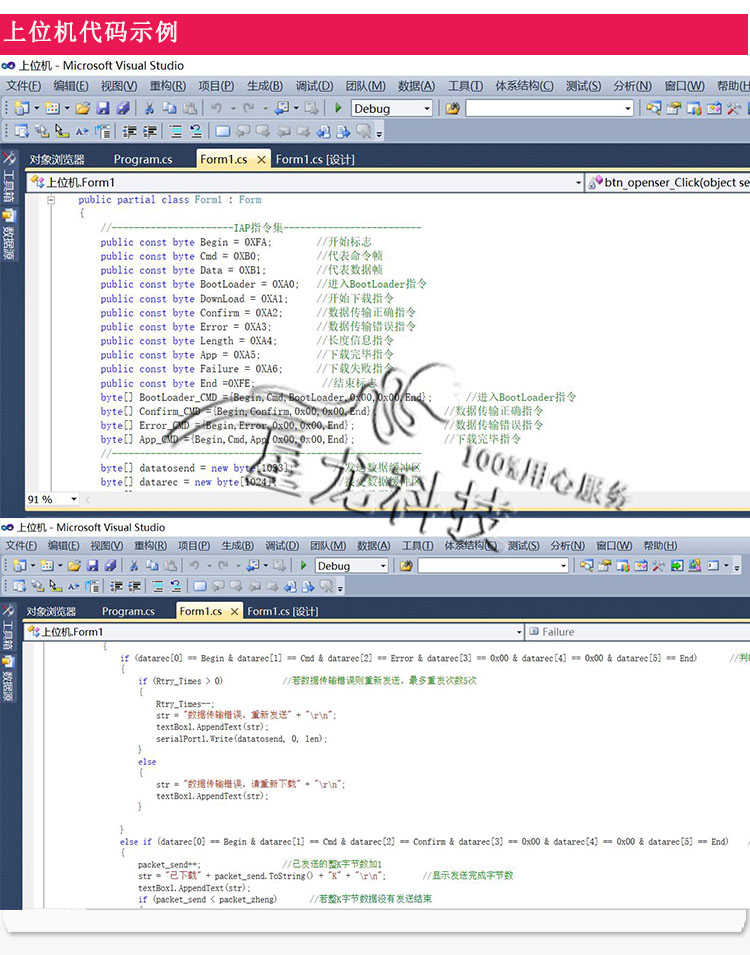Collapse the class Form1 code region

pyautogui.click(x=51, y=200)
